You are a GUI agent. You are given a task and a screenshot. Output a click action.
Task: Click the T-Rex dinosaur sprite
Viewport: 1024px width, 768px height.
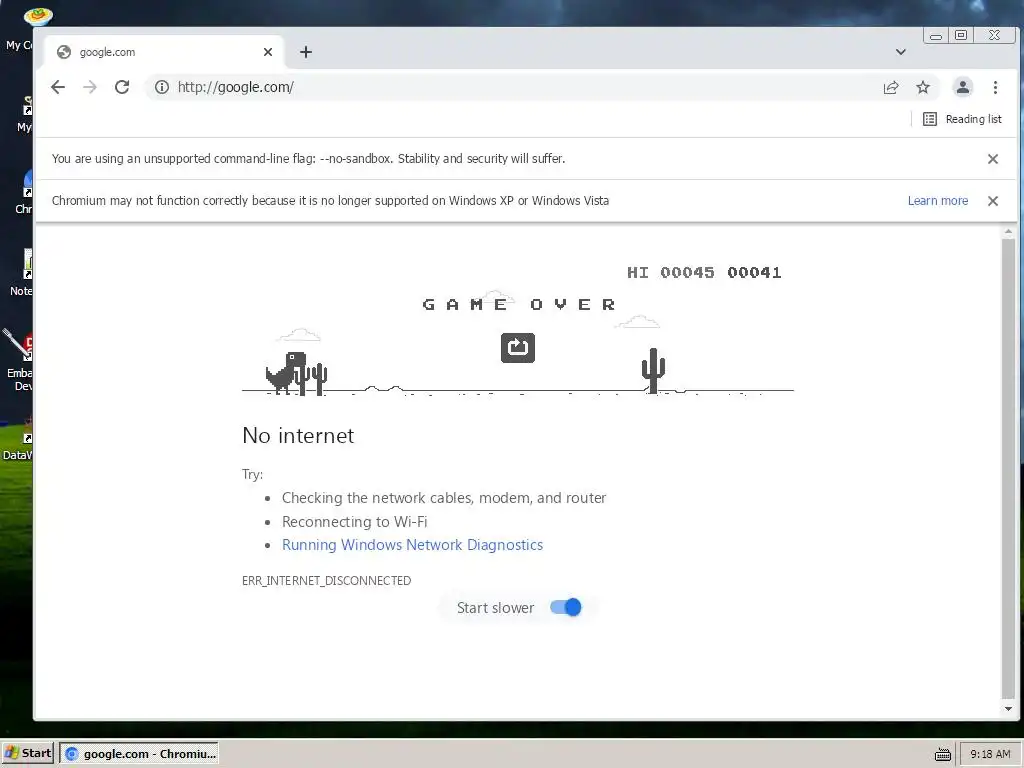tap(285, 373)
